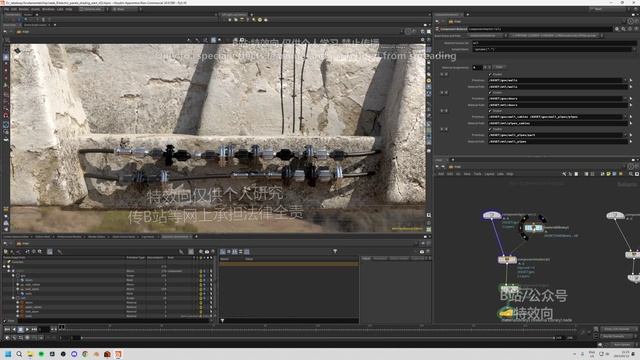Click the parameter panel node info icon
640x360 pixels.
tap(630, 29)
